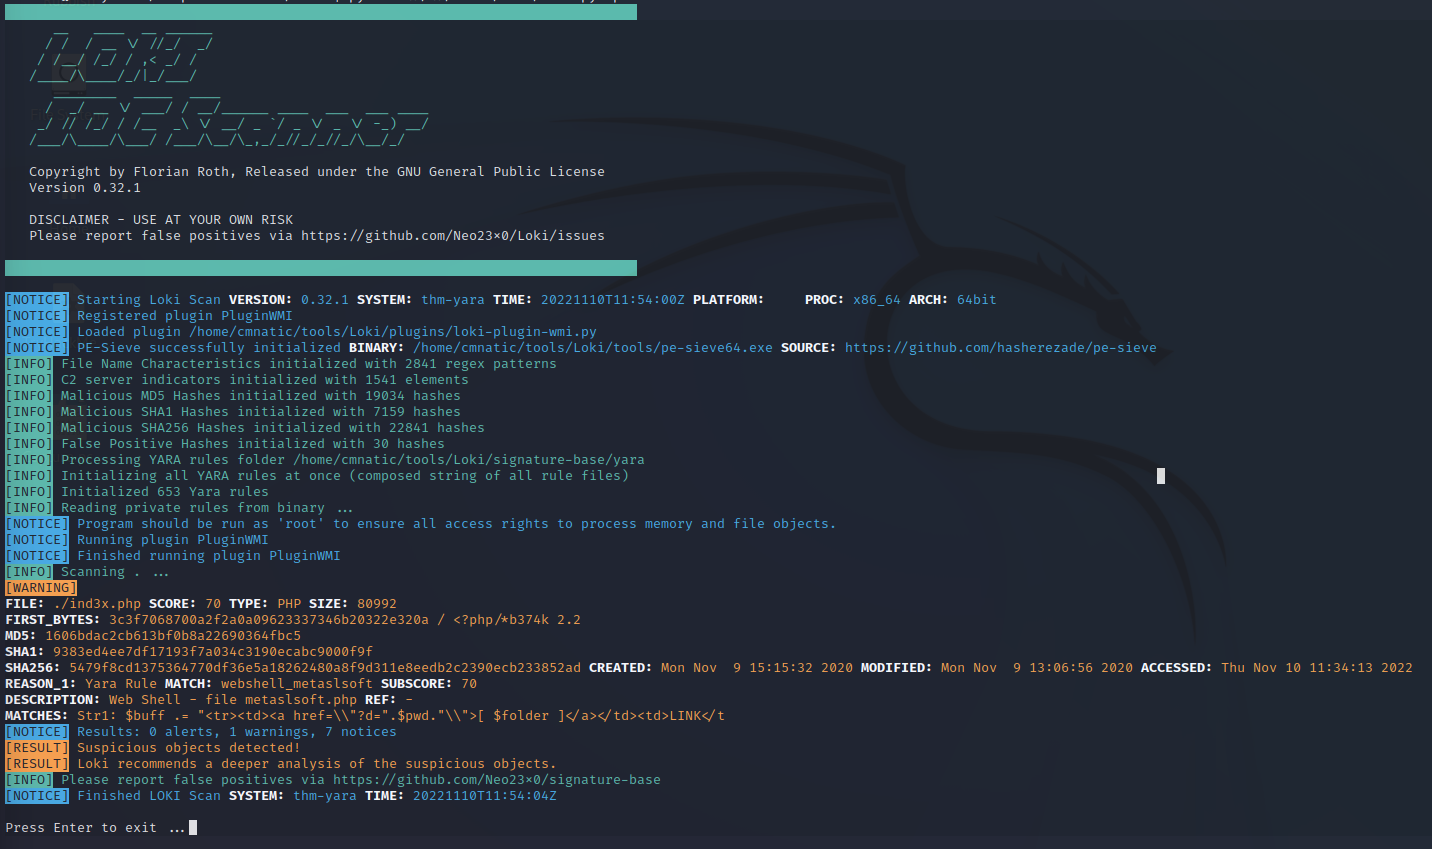Click the orange WARNING tag
This screenshot has width=1432, height=849.
41,588
